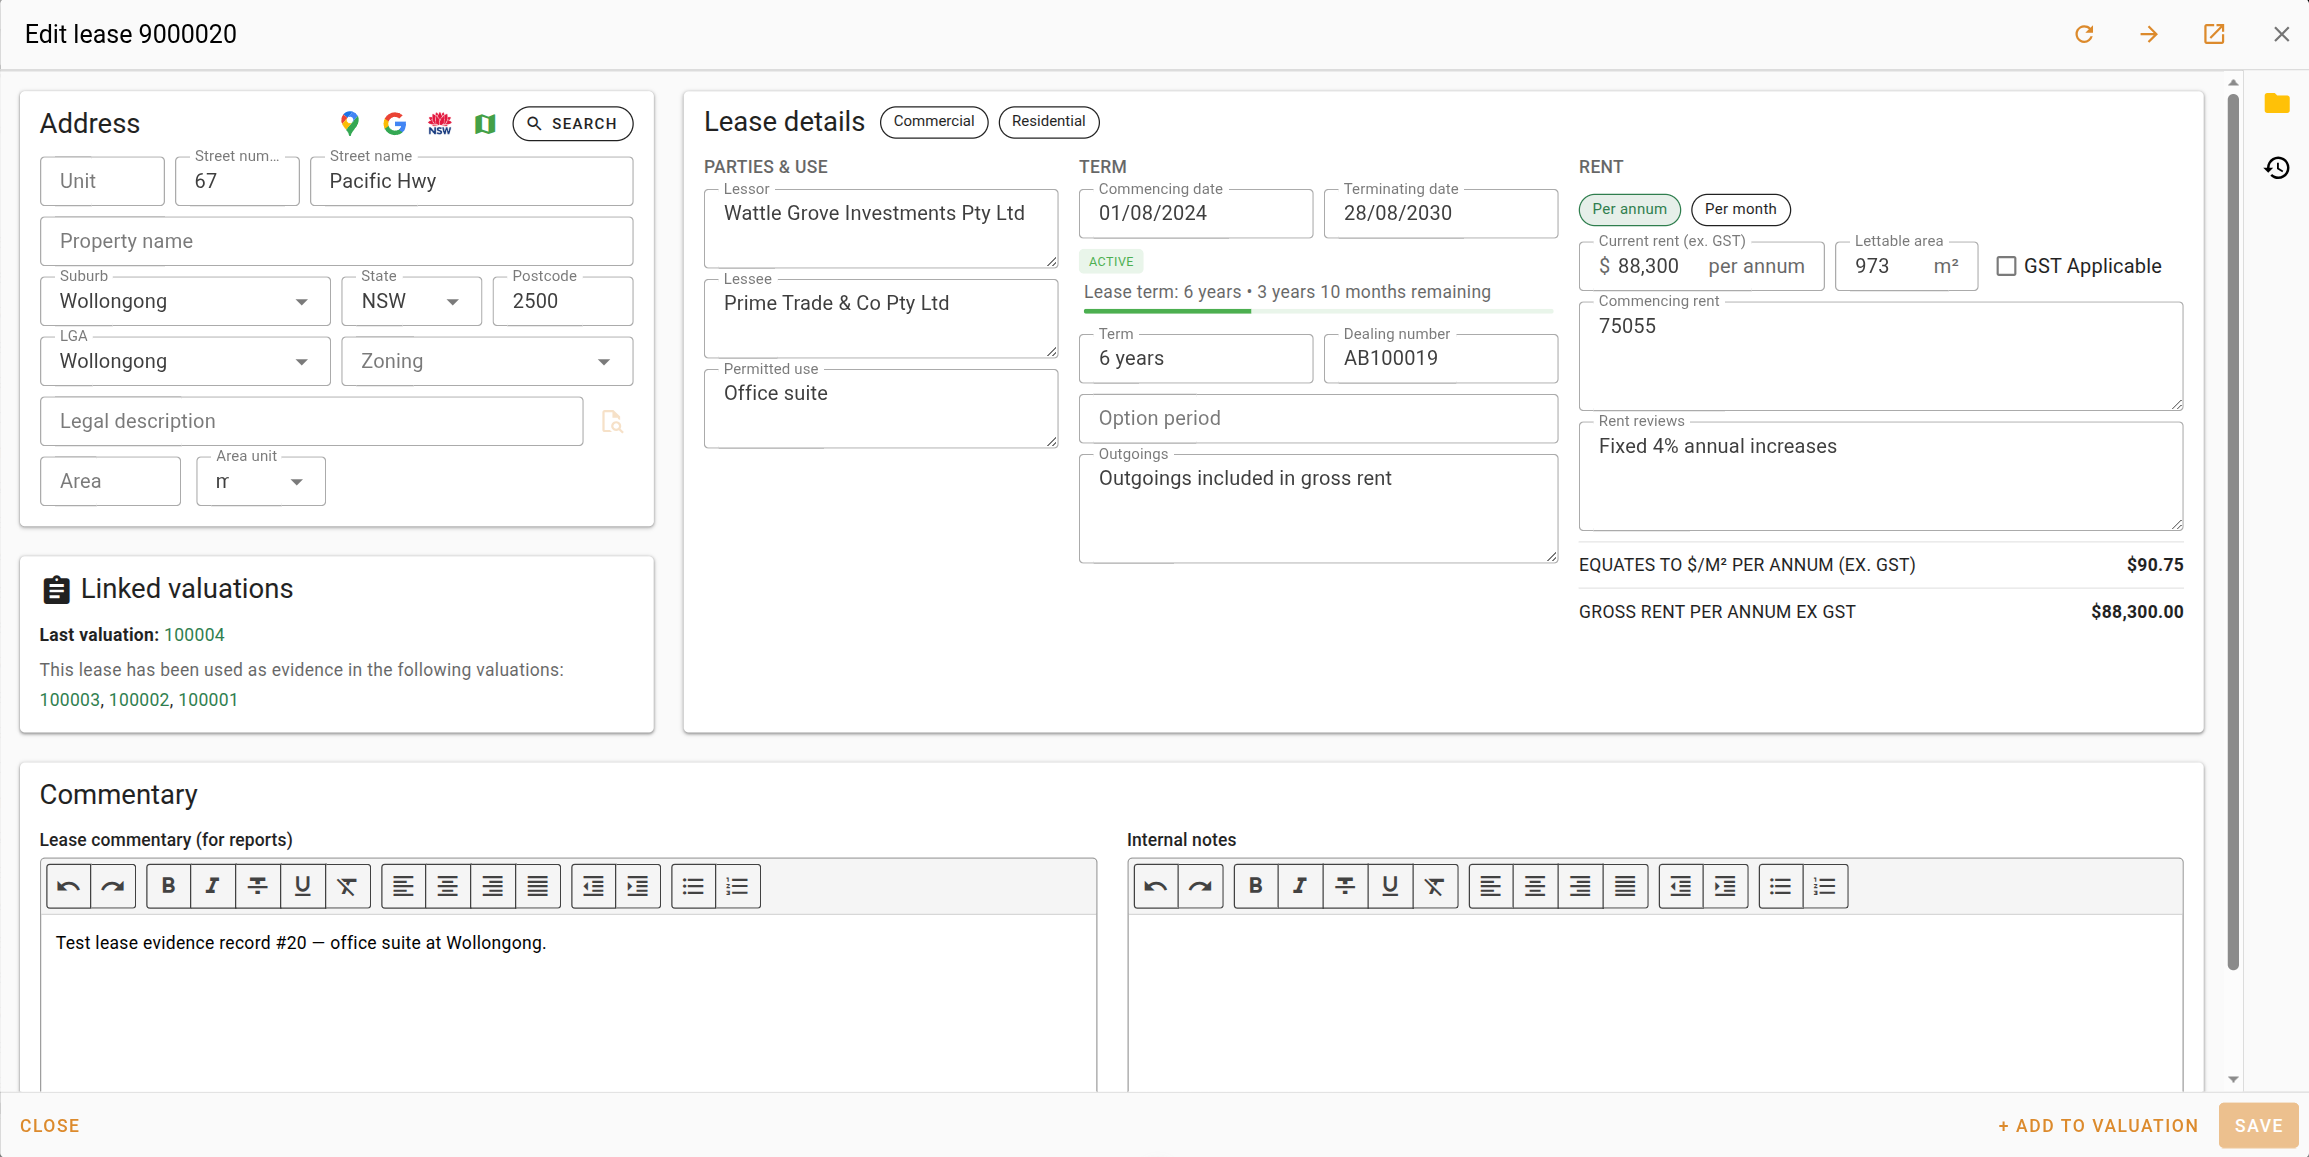The width and height of the screenshot is (2309, 1157).
Task: Insert bulleted list in Lease commentary
Action: 693,886
